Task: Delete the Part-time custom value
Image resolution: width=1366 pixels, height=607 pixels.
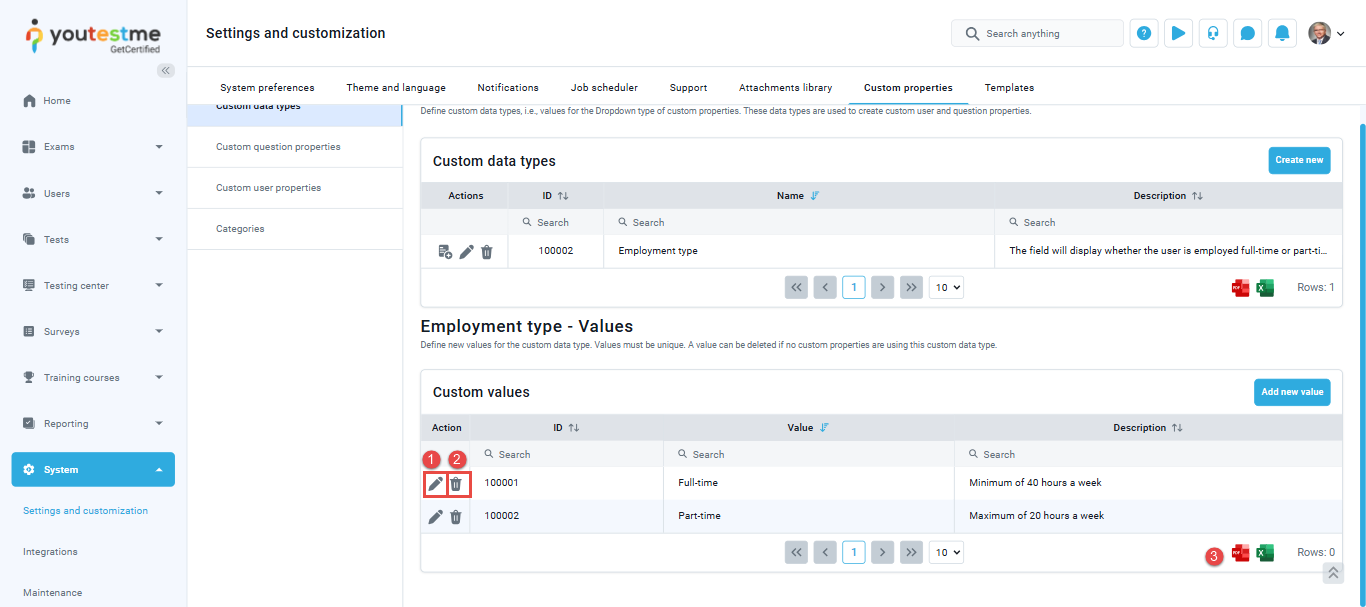Action: pyautogui.click(x=456, y=517)
